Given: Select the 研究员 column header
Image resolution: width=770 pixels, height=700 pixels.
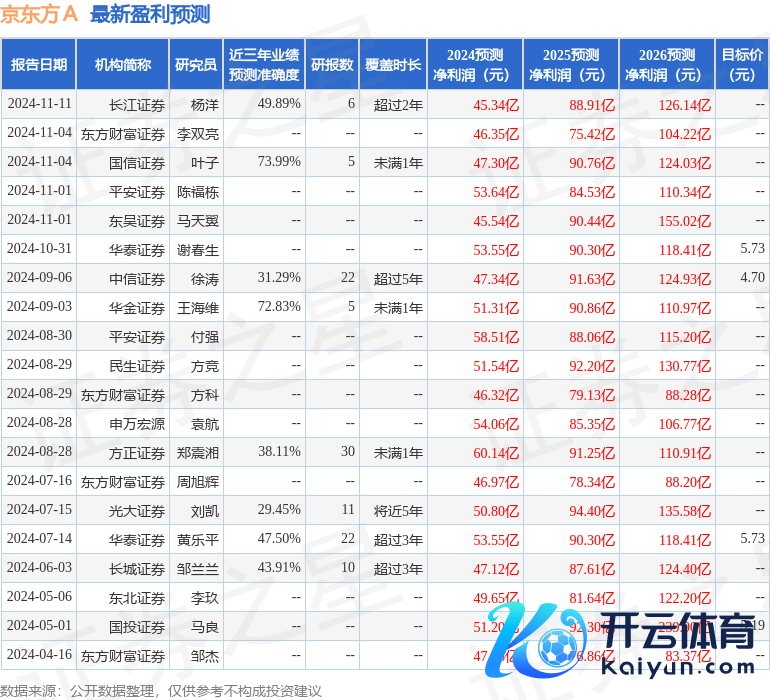Looking at the screenshot, I should [x=195, y=65].
